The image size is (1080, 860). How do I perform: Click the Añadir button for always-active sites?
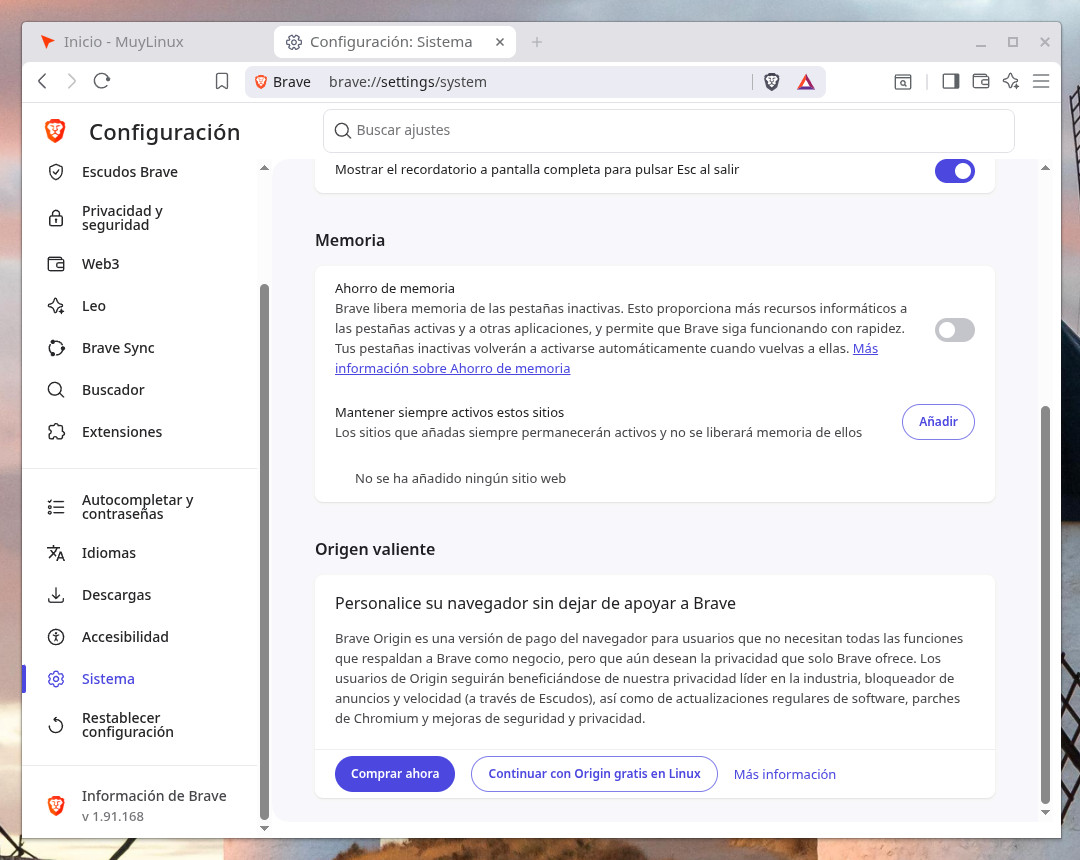coord(938,421)
